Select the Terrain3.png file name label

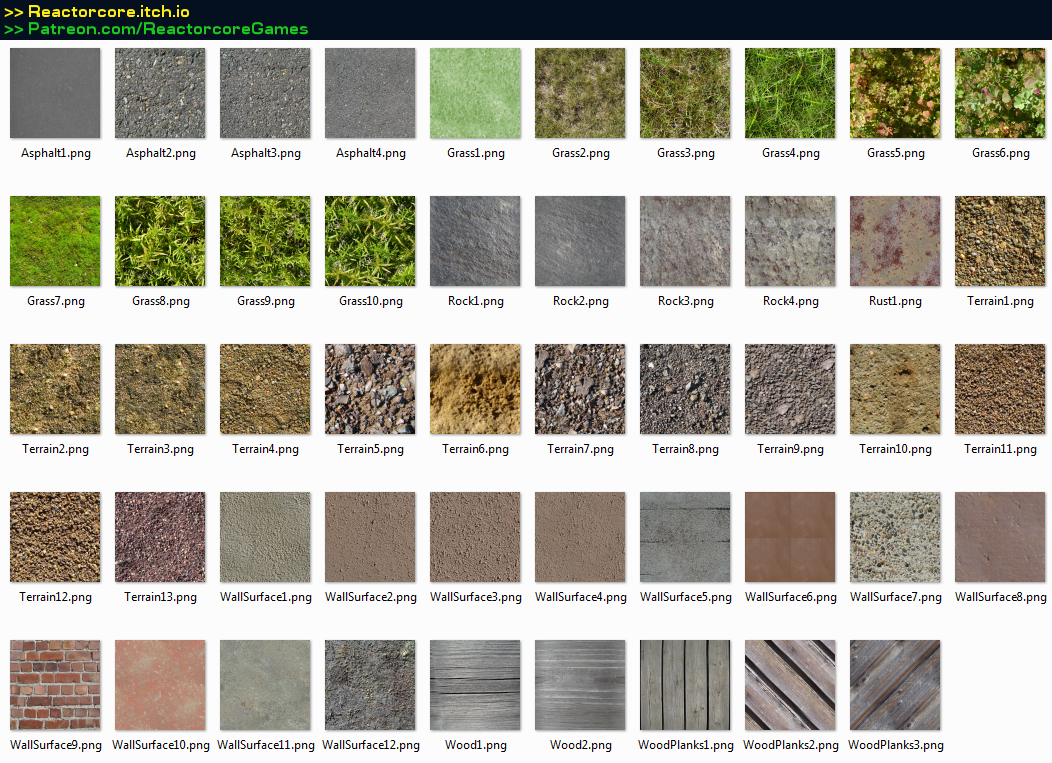(x=160, y=449)
